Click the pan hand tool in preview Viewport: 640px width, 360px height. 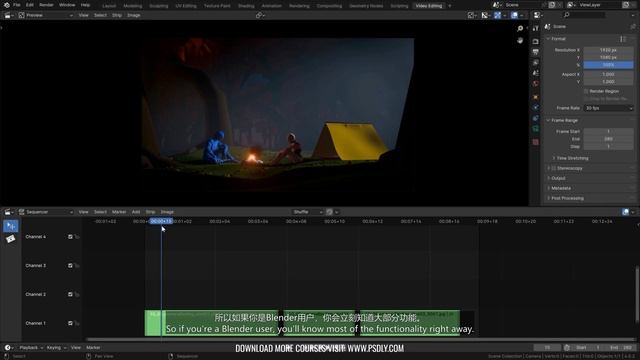coord(520,40)
